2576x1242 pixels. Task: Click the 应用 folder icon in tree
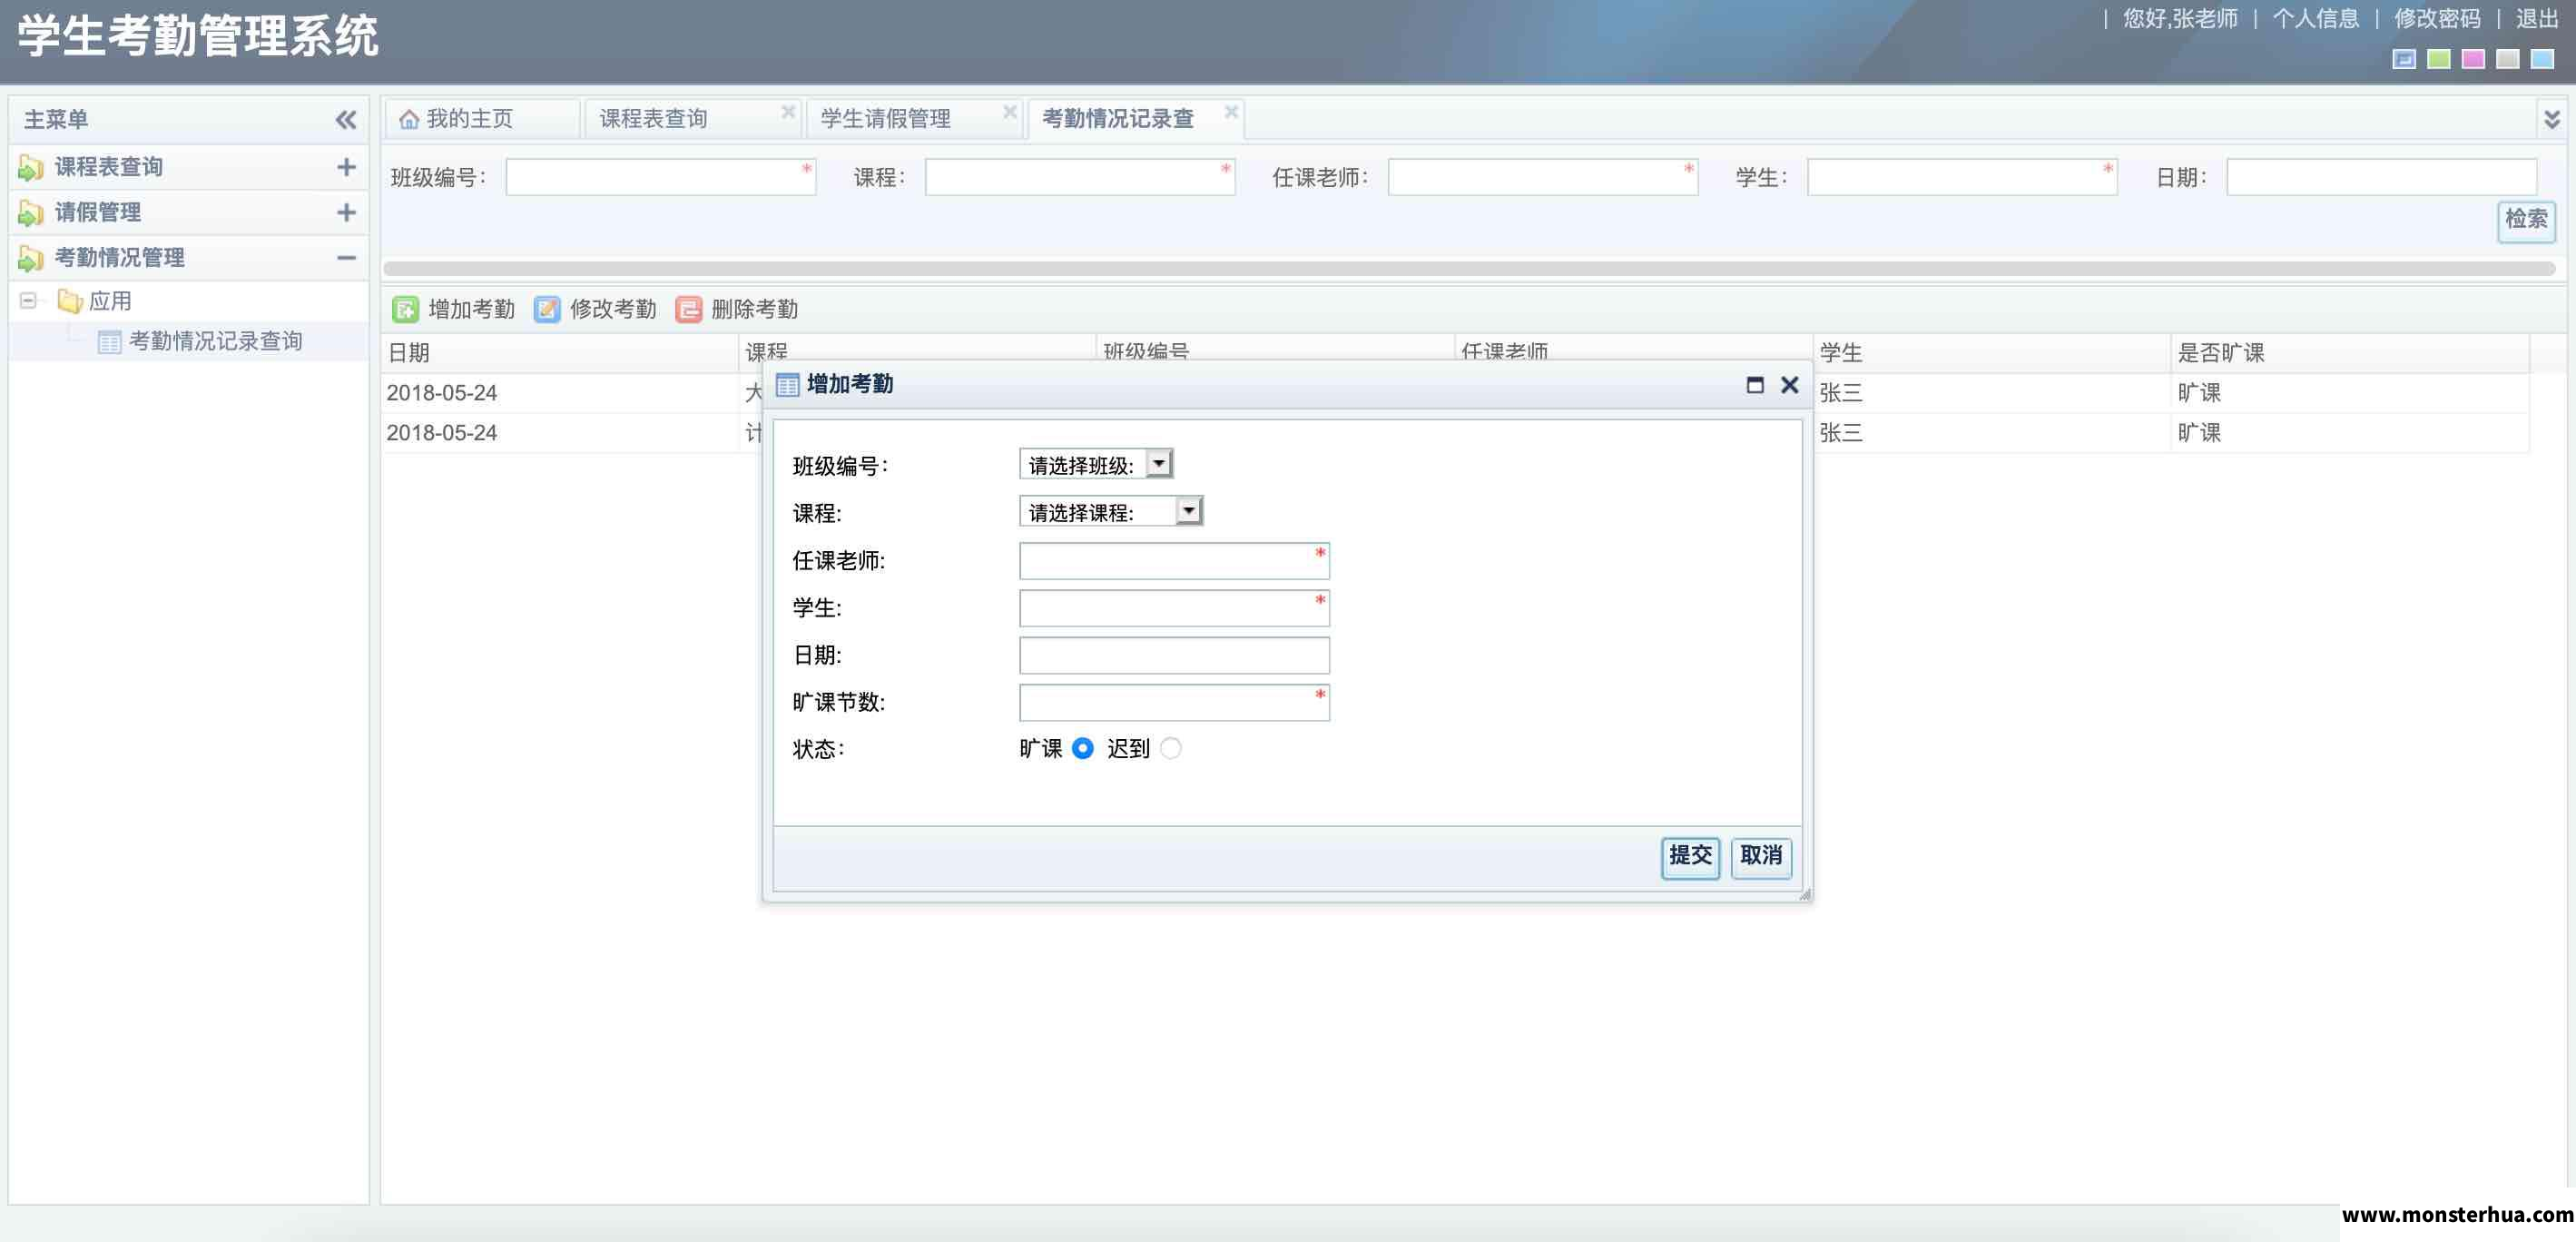click(69, 300)
